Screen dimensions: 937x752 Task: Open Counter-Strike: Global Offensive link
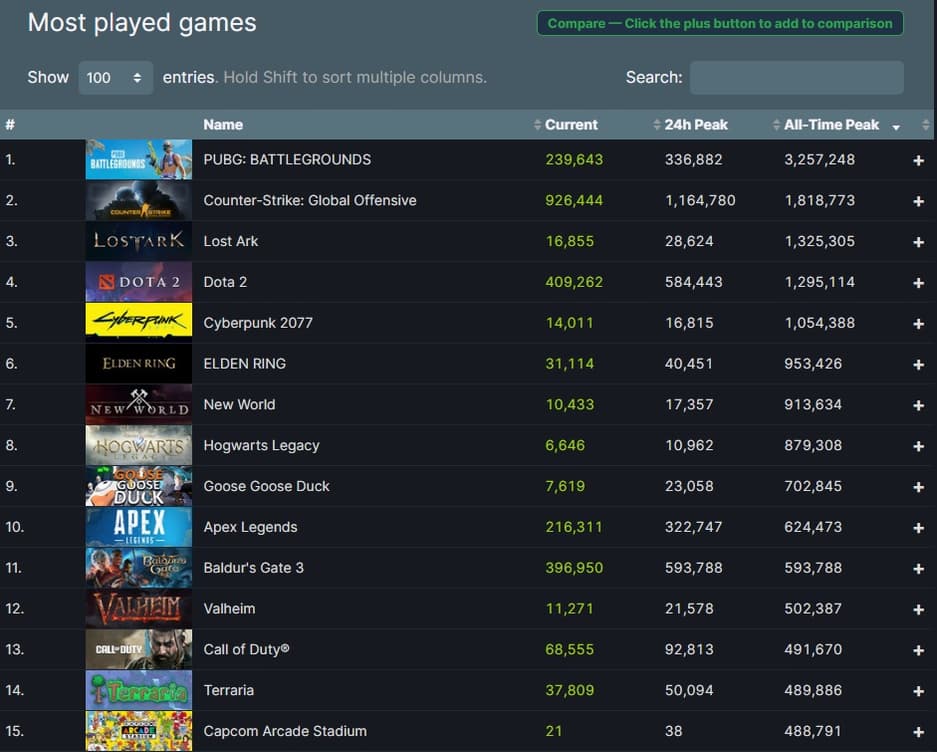(x=310, y=200)
